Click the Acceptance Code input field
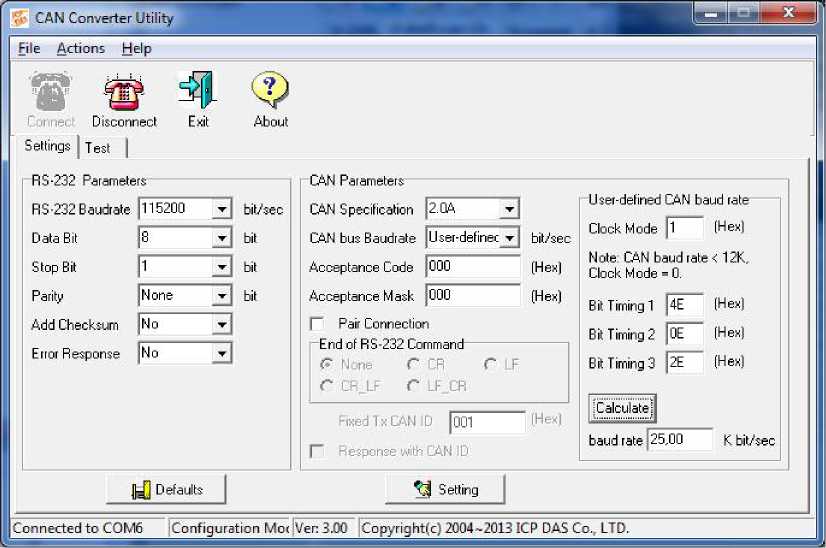The image size is (826, 548). coord(472,267)
